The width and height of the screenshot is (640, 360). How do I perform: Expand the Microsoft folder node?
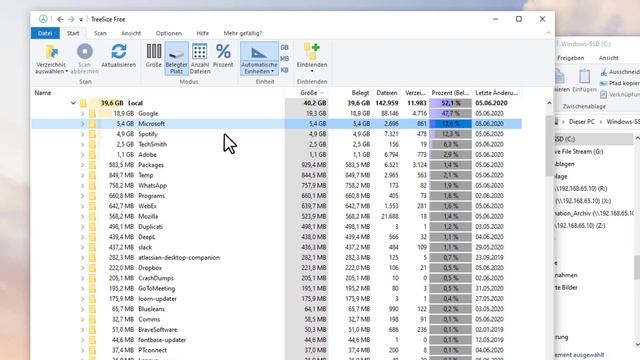82,124
